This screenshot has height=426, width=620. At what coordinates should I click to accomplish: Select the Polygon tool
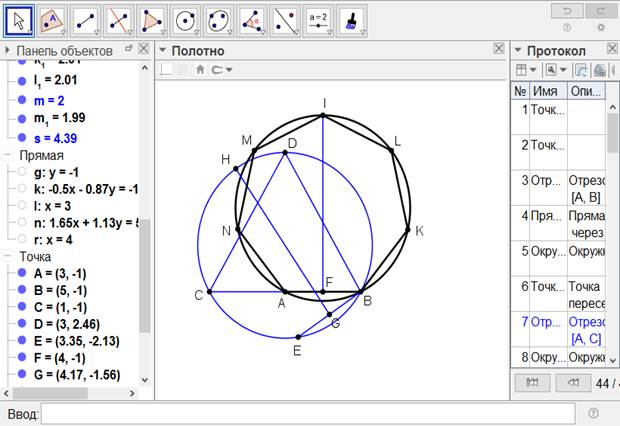[x=152, y=21]
